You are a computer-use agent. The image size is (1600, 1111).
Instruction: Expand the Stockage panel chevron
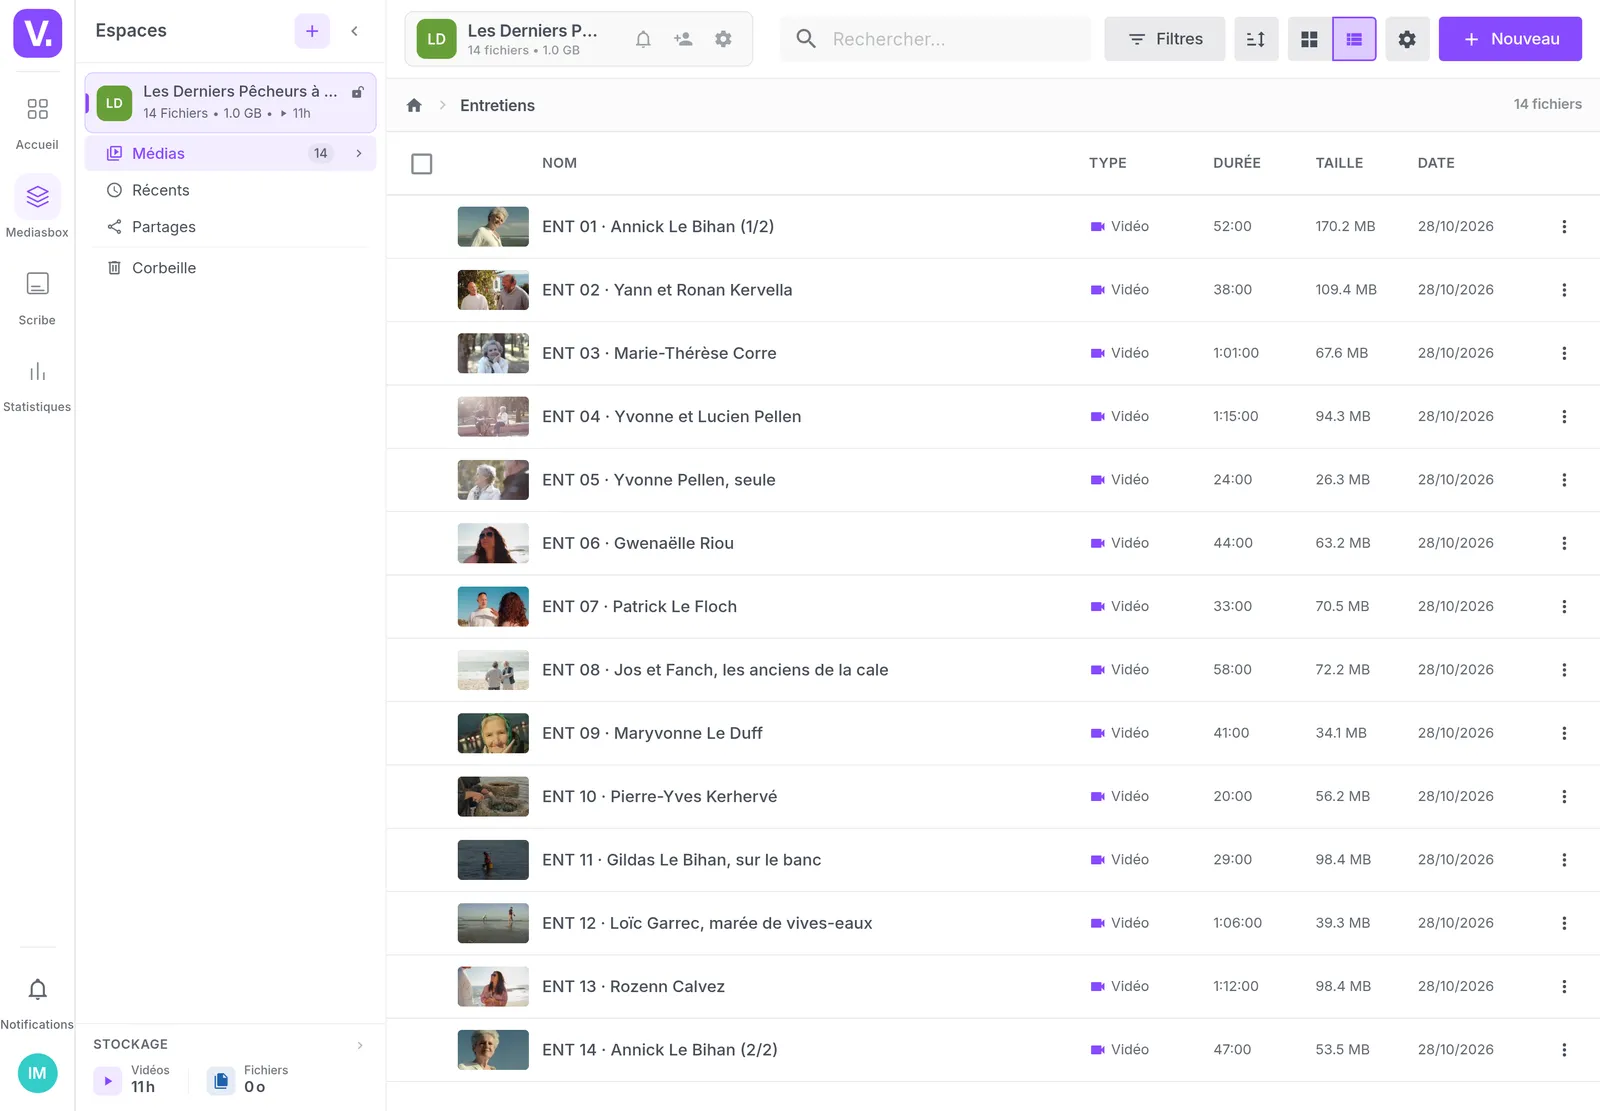pyautogui.click(x=360, y=1045)
